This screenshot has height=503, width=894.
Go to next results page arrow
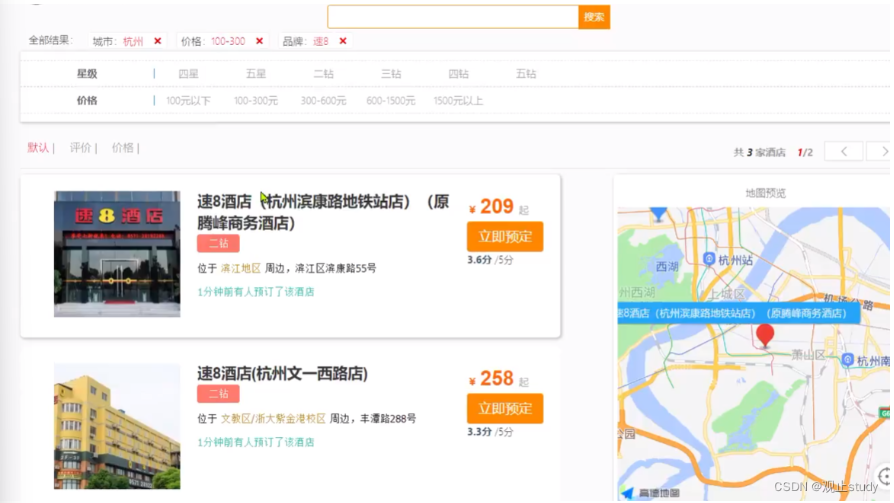[881, 152]
